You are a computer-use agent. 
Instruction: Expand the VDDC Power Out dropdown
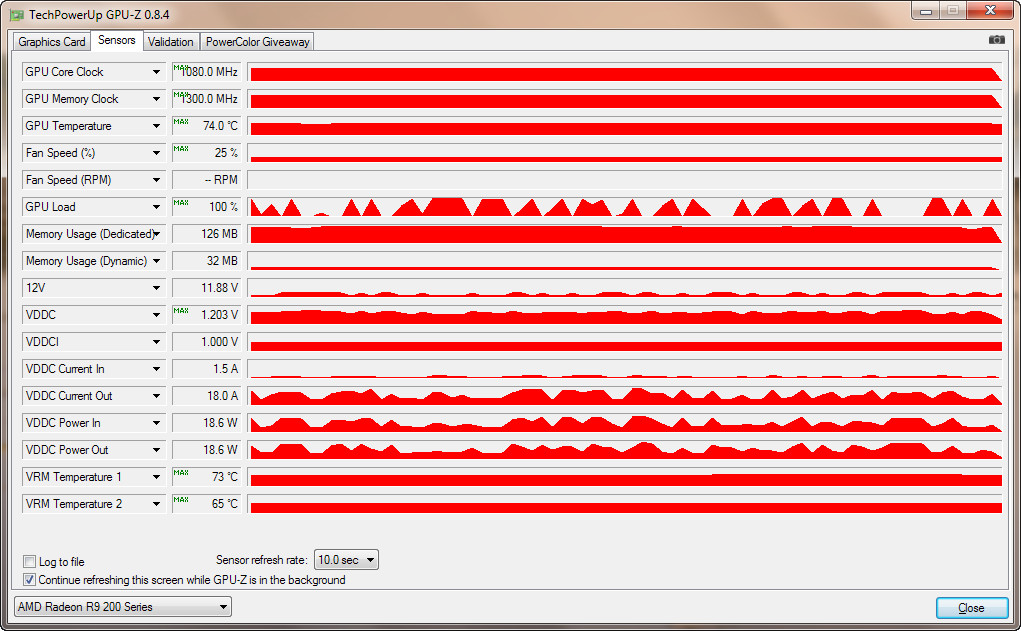click(156, 450)
